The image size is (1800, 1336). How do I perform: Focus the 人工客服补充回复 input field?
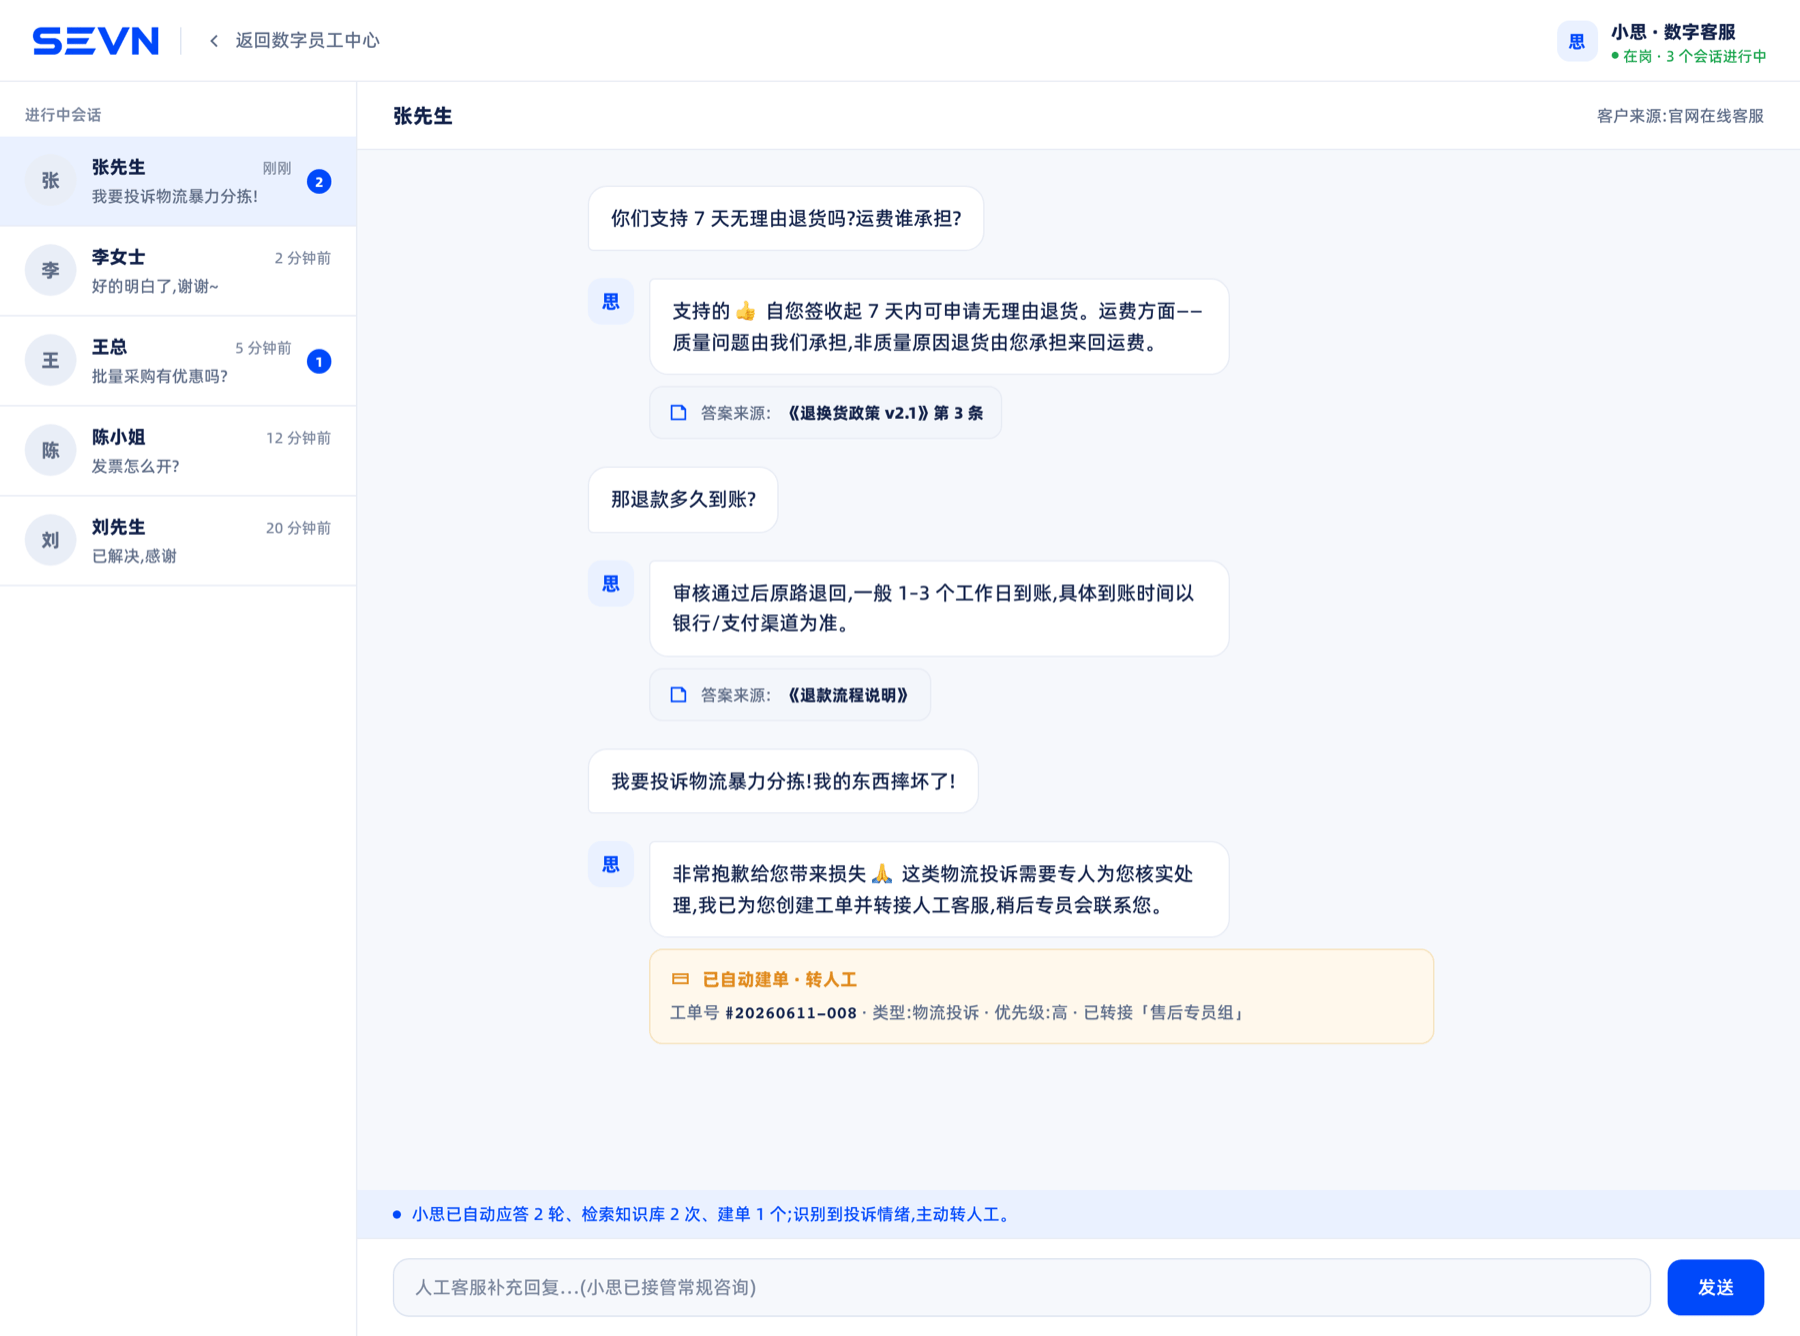click(1021, 1287)
